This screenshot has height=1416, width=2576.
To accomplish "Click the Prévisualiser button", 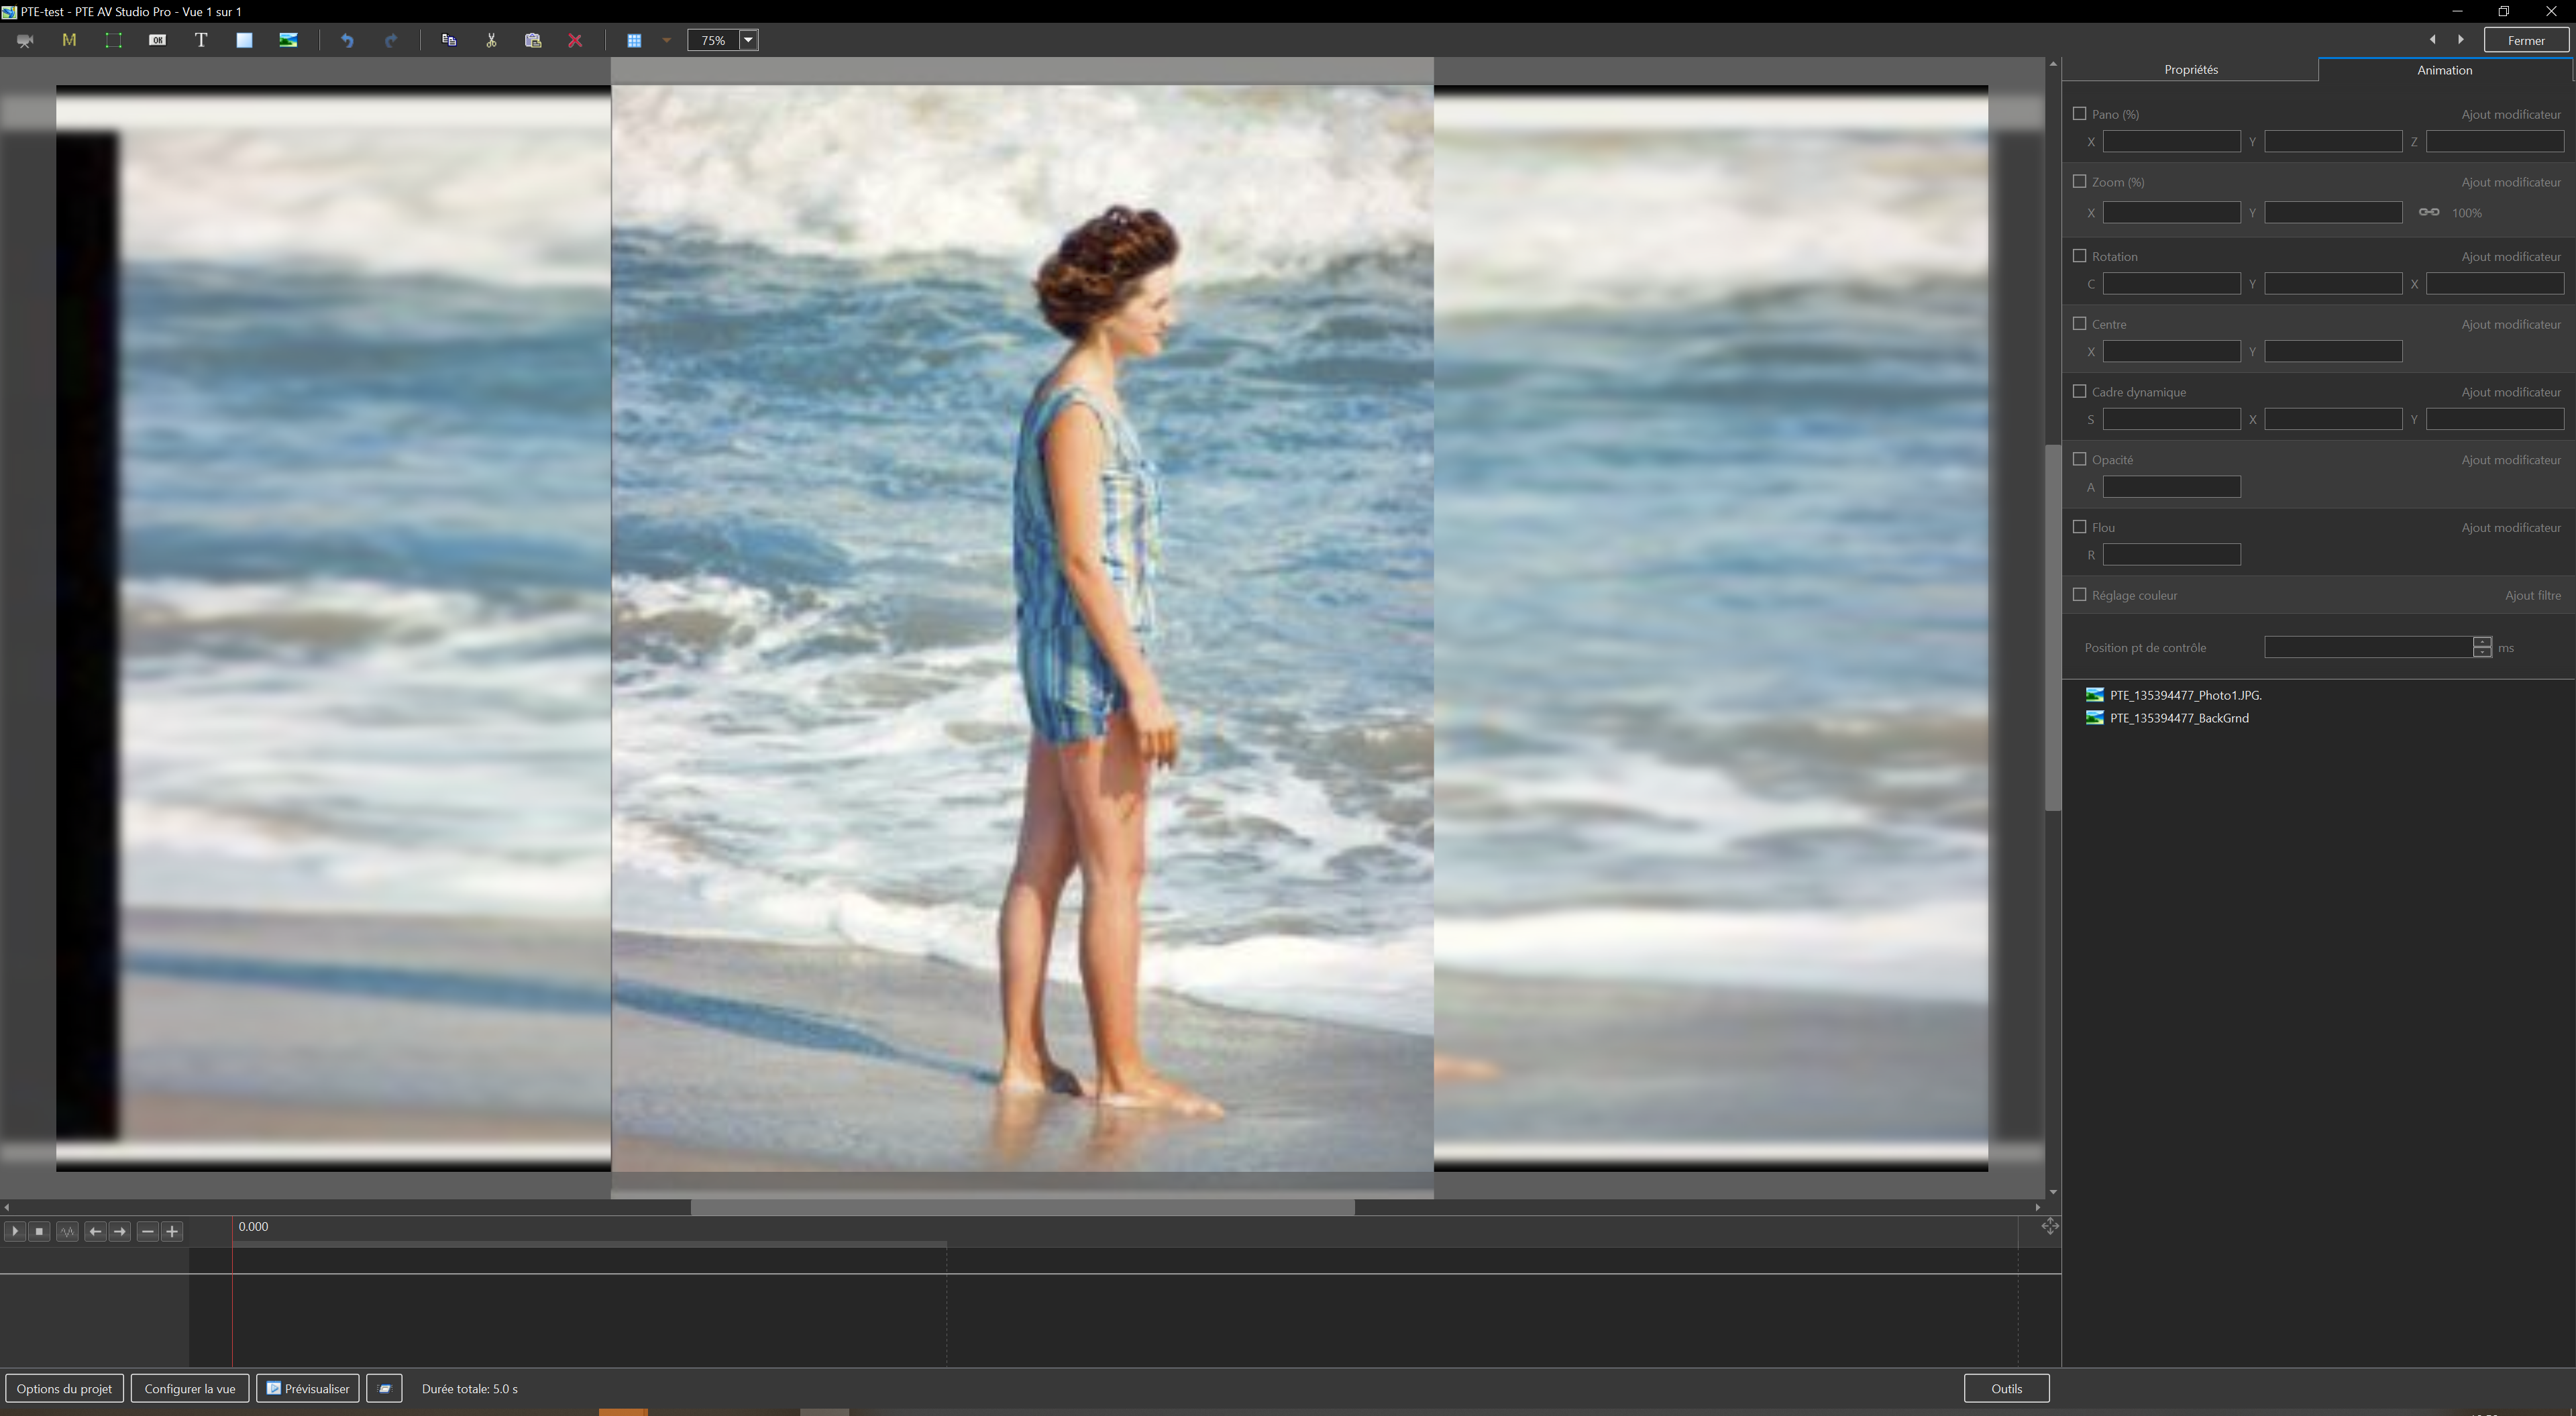I will [308, 1389].
